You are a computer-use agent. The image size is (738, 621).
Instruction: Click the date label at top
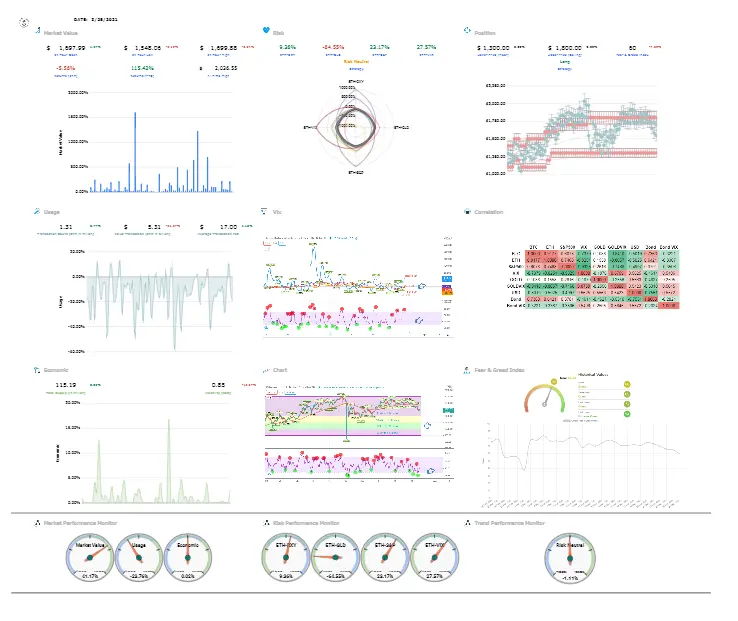click(x=96, y=20)
